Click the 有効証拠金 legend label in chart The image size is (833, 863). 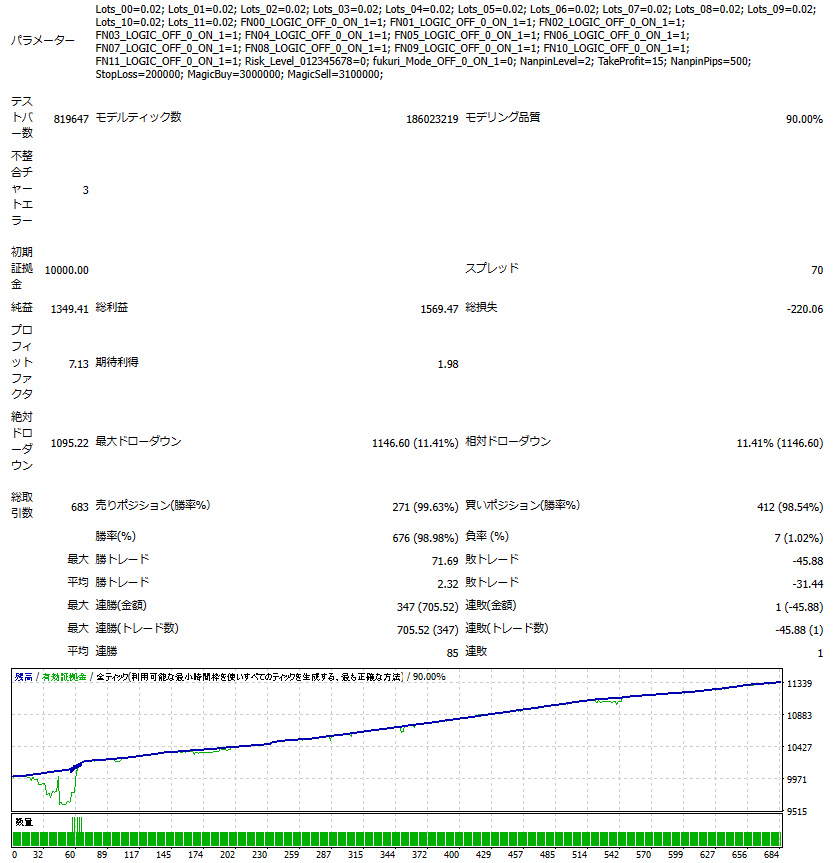(64, 678)
